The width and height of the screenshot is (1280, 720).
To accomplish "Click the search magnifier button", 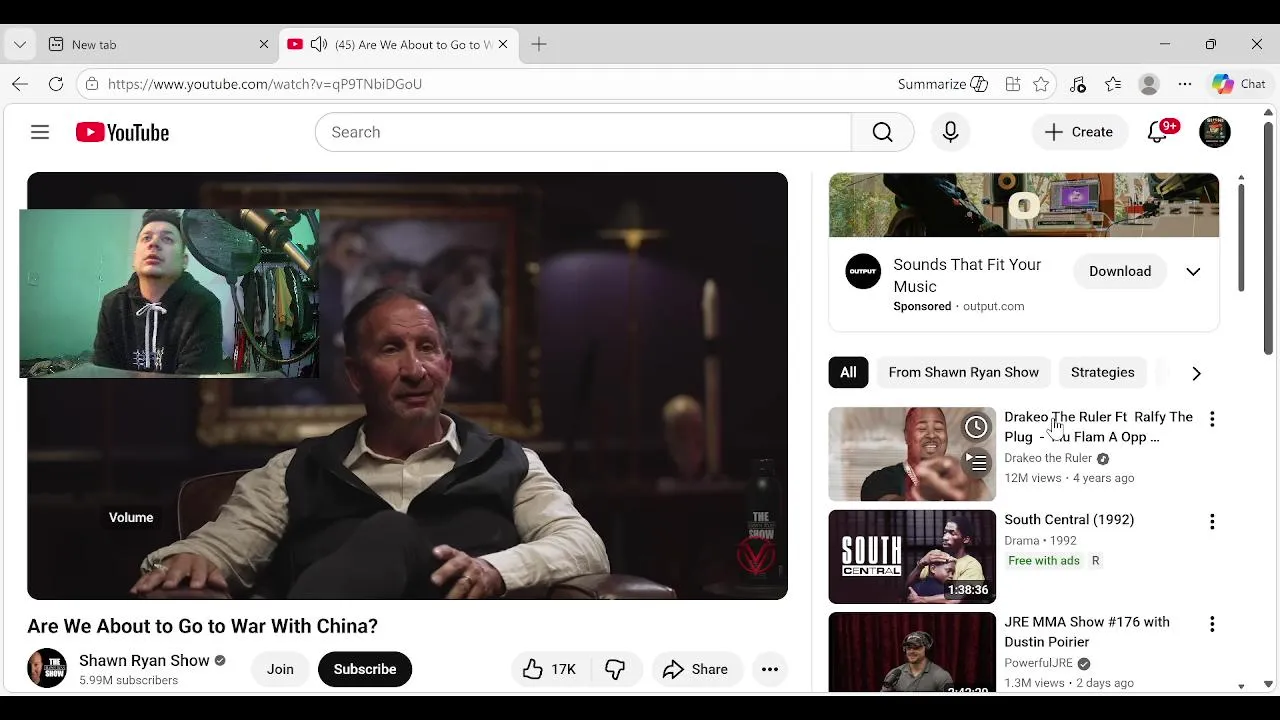I will coord(882,132).
